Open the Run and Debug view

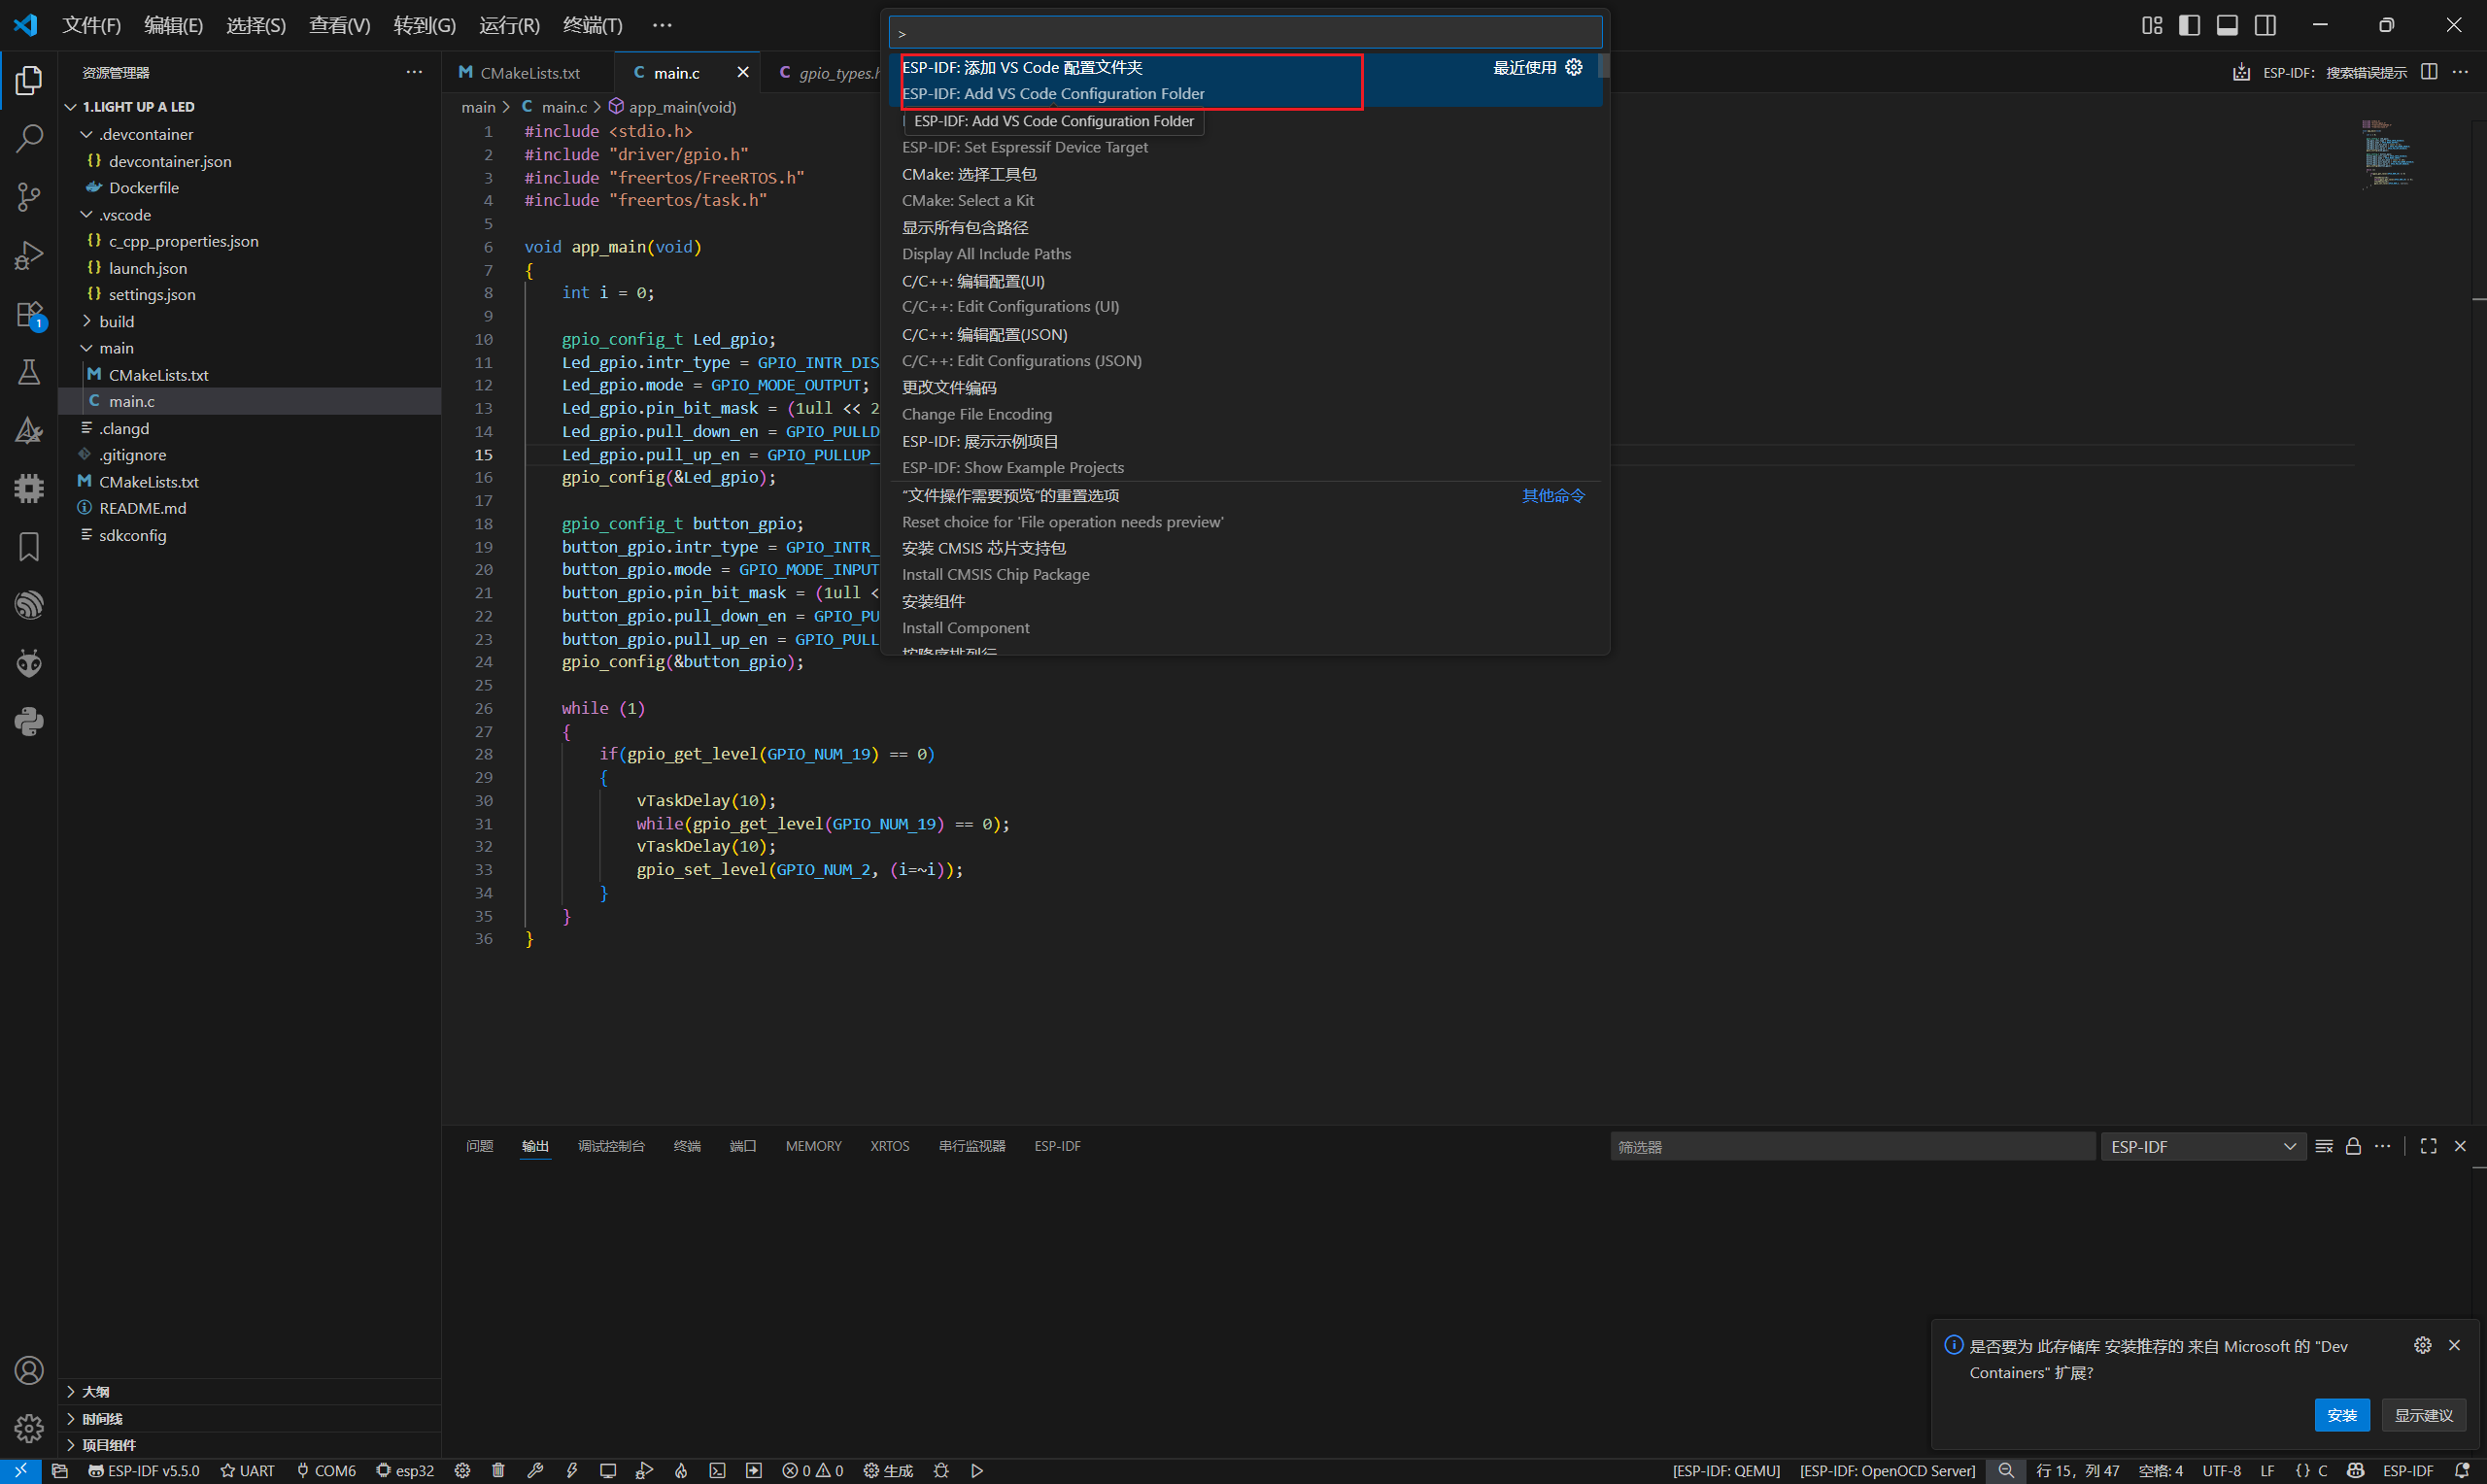[29, 256]
